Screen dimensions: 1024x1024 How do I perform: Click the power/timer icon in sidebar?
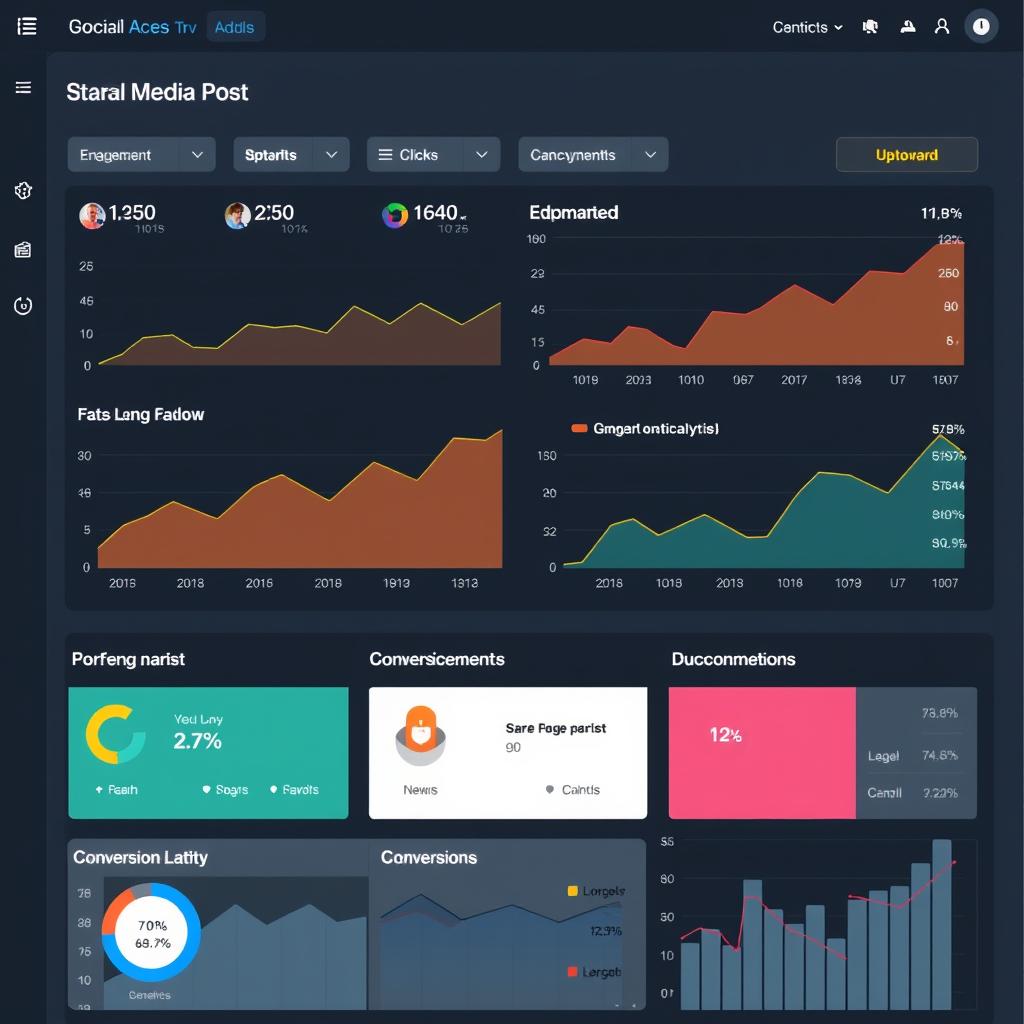(x=23, y=306)
